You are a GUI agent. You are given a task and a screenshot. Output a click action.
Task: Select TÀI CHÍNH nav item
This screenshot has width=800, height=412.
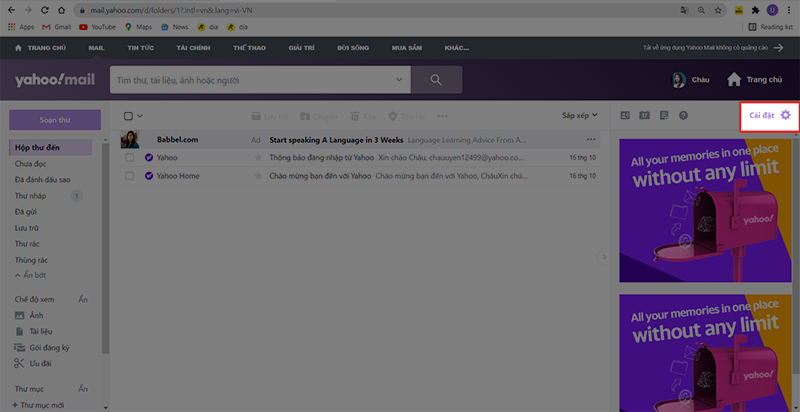tap(193, 48)
